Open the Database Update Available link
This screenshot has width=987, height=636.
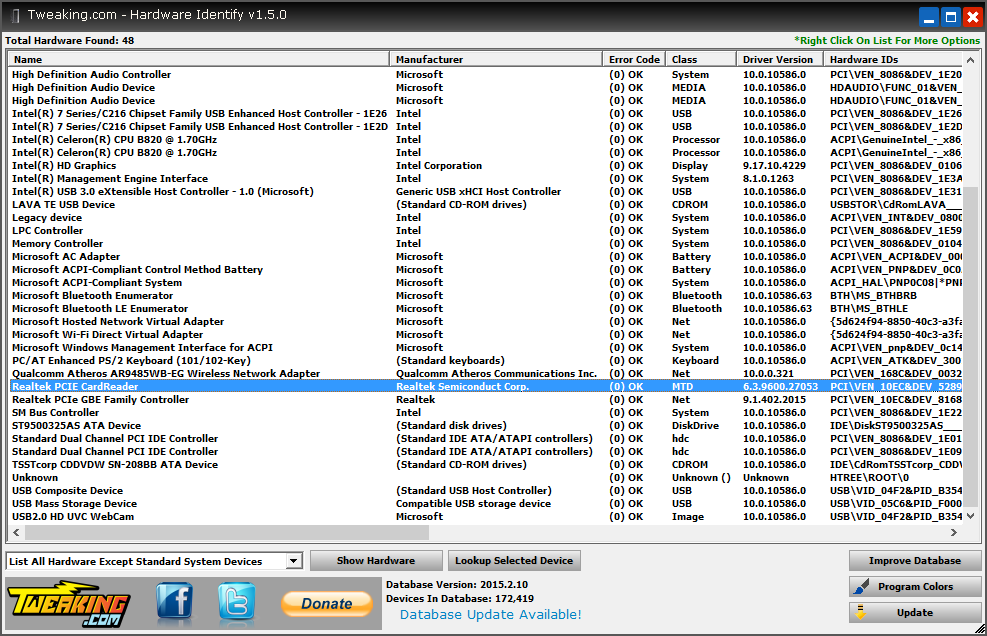coord(490,615)
